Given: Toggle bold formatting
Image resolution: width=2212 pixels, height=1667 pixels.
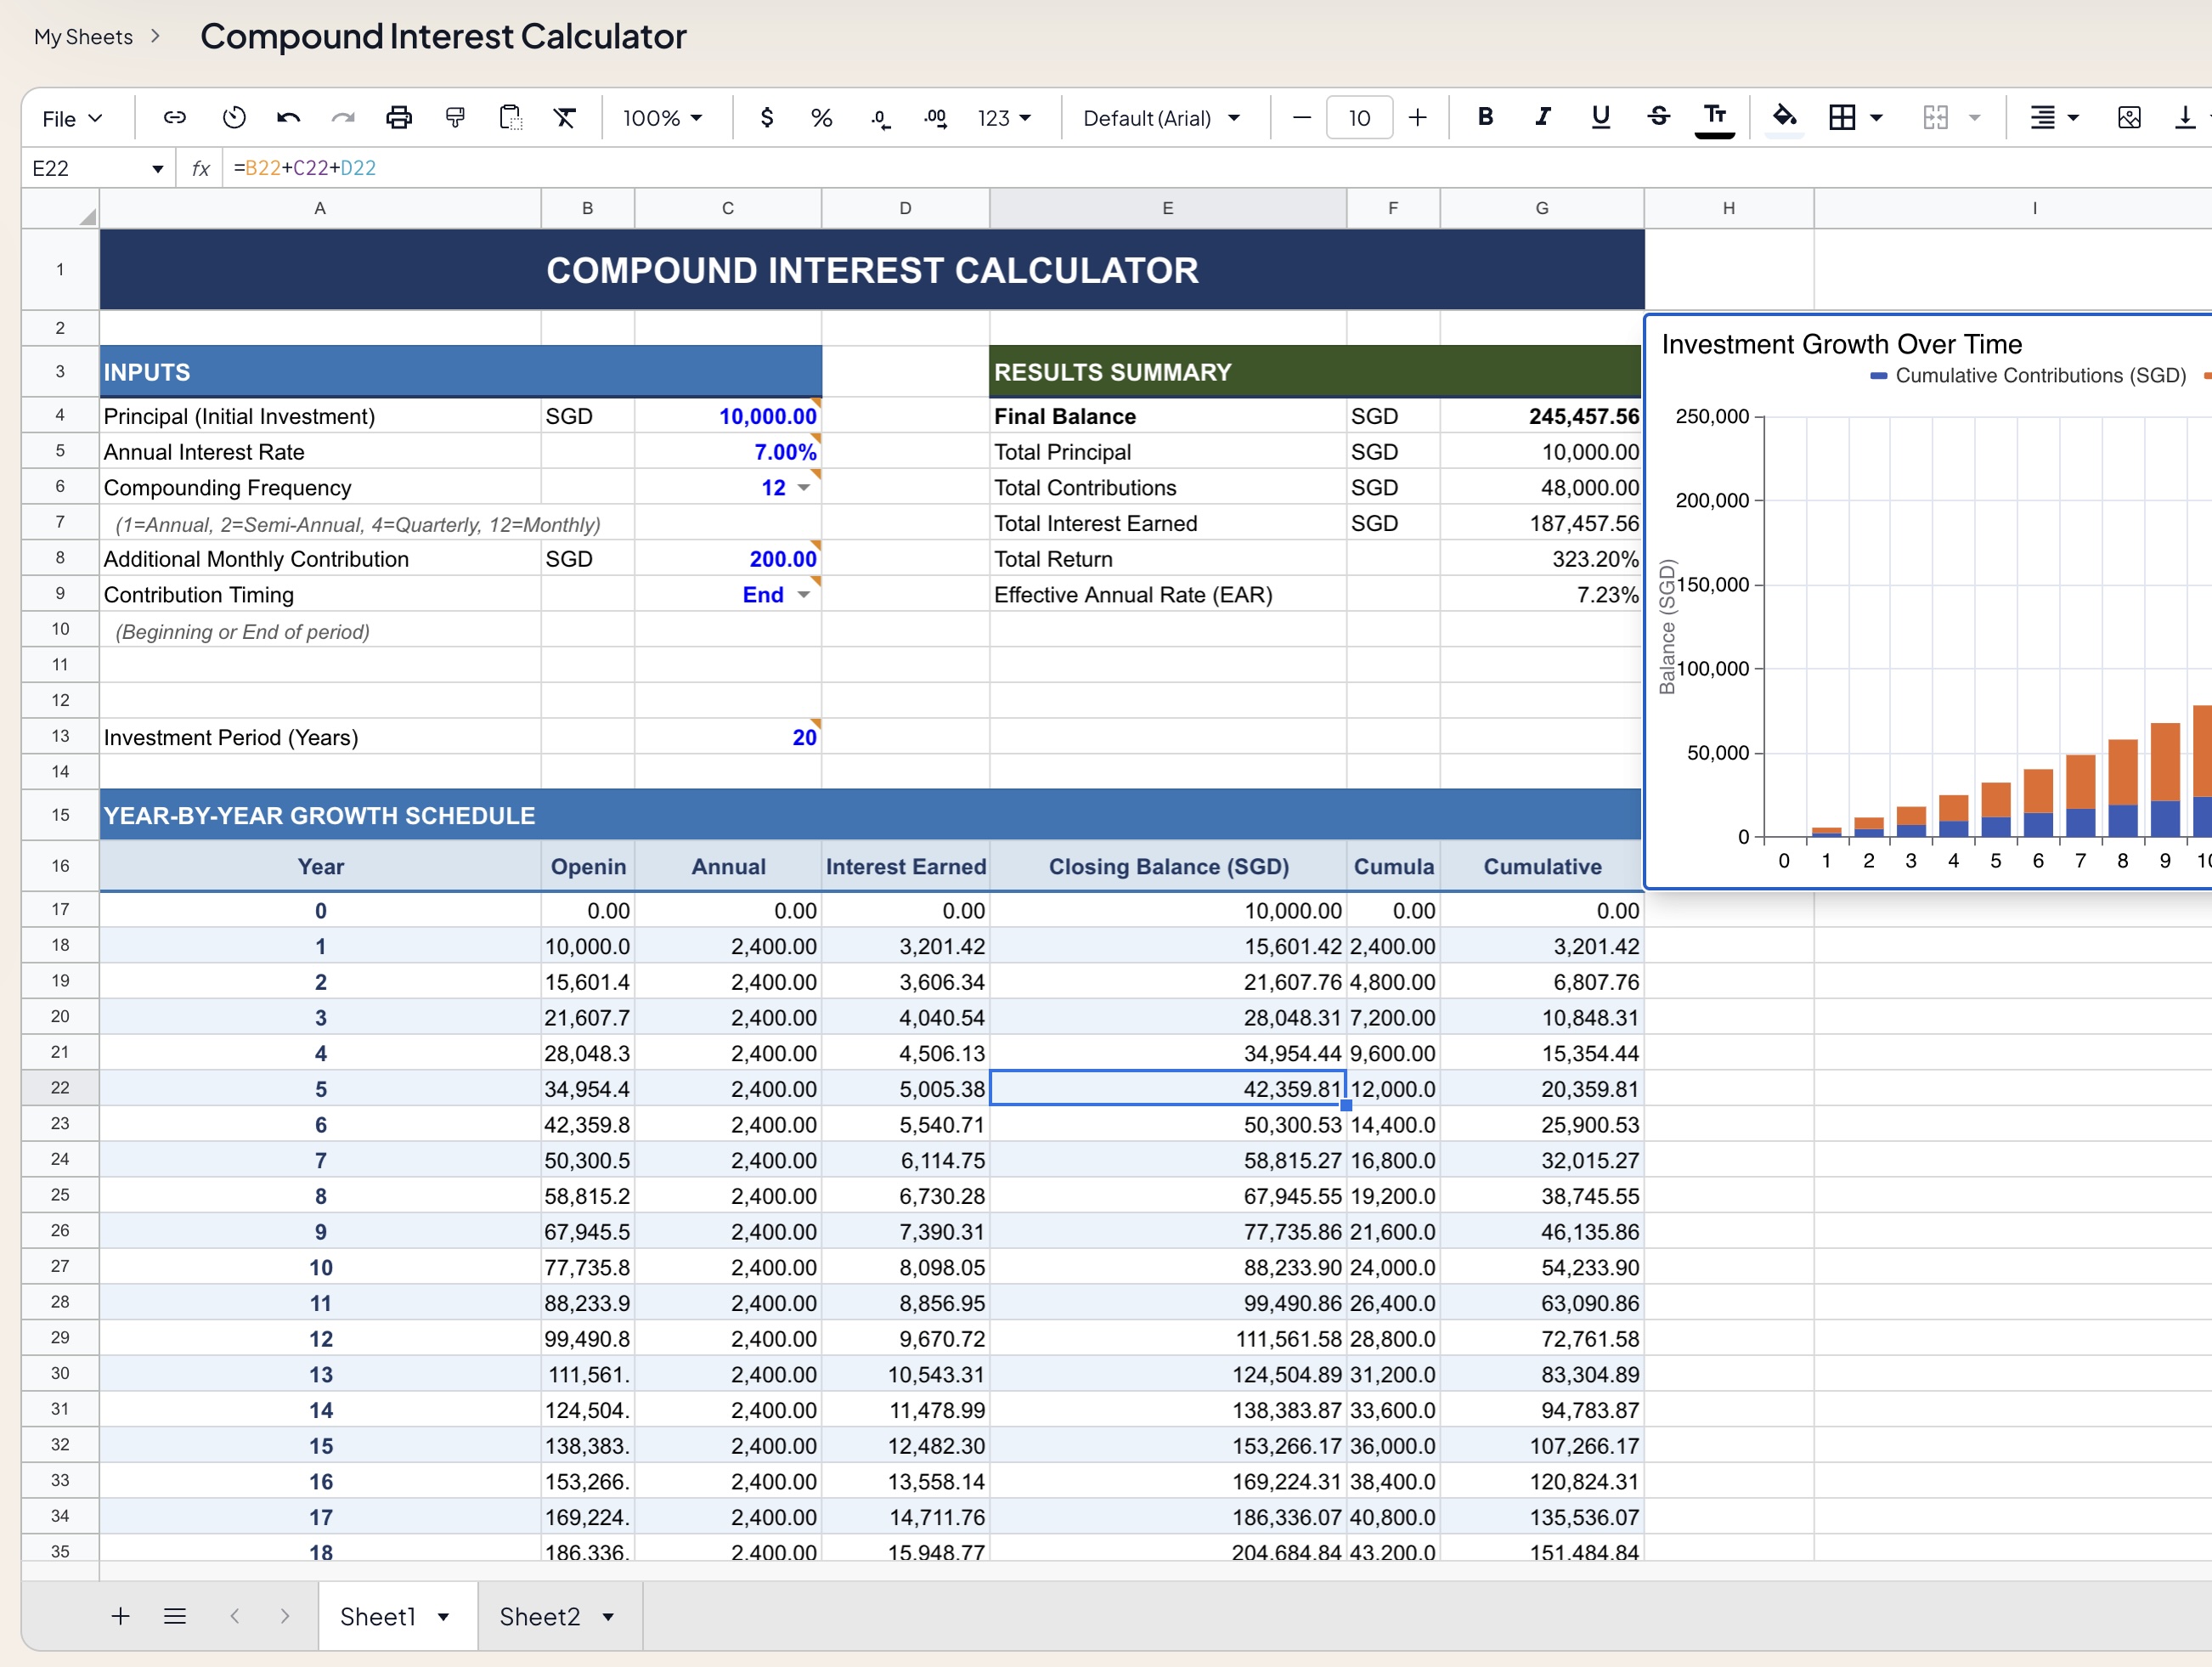Looking at the screenshot, I should pos(1486,117).
